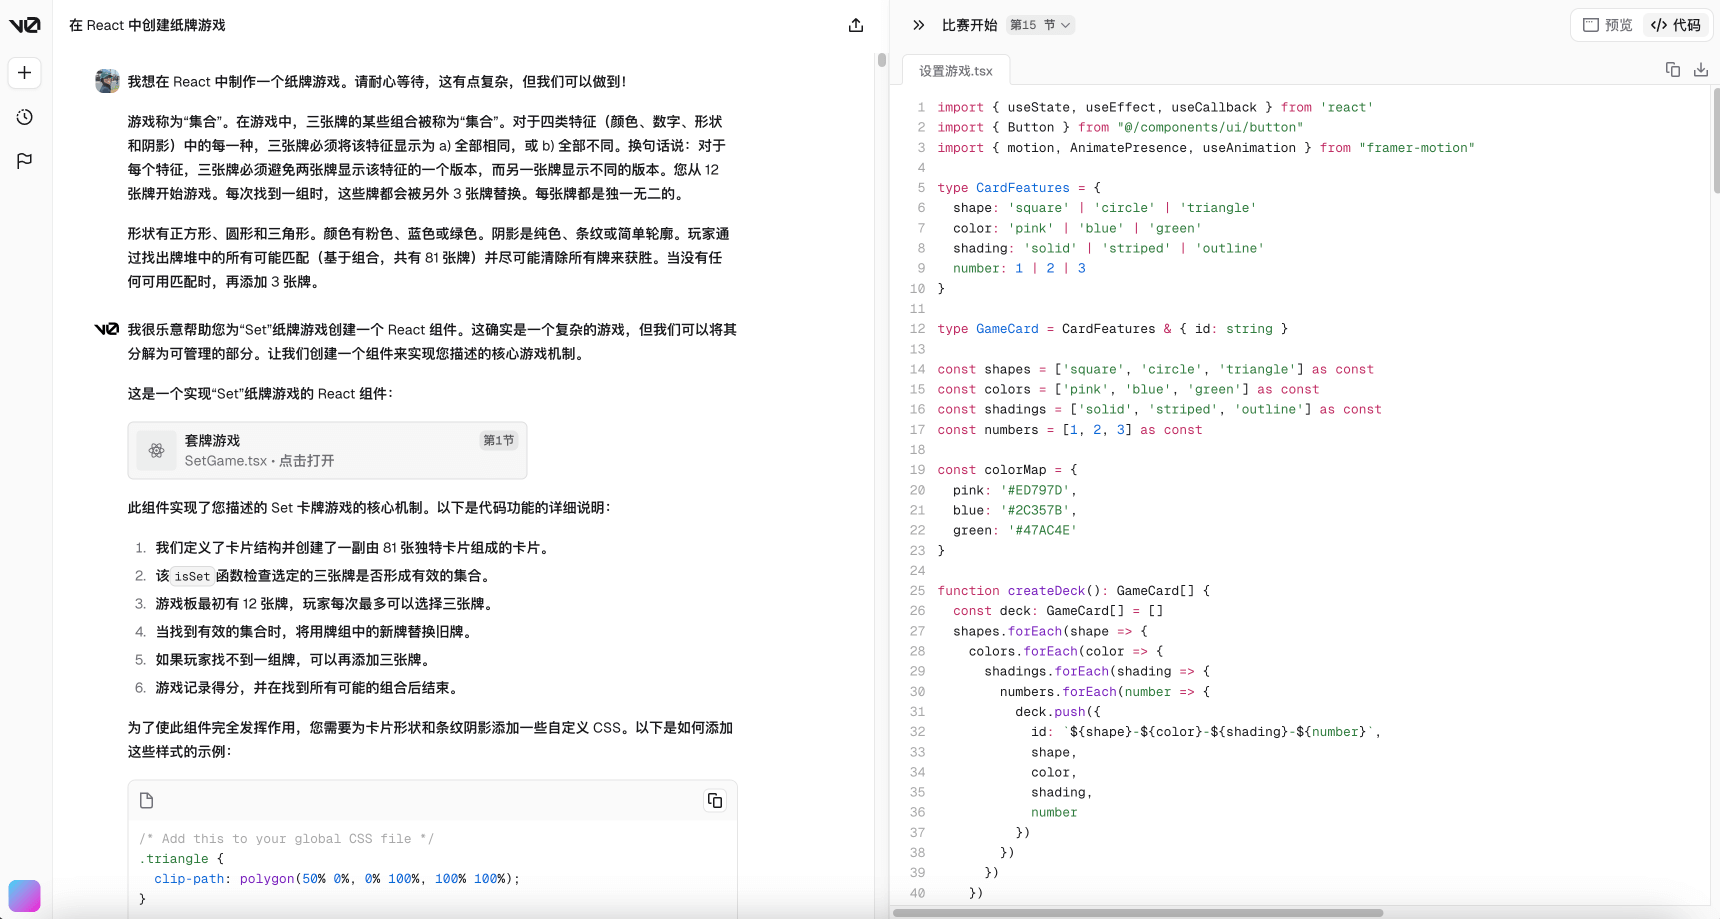Start a new chat with the plus icon

pyautogui.click(x=24, y=72)
